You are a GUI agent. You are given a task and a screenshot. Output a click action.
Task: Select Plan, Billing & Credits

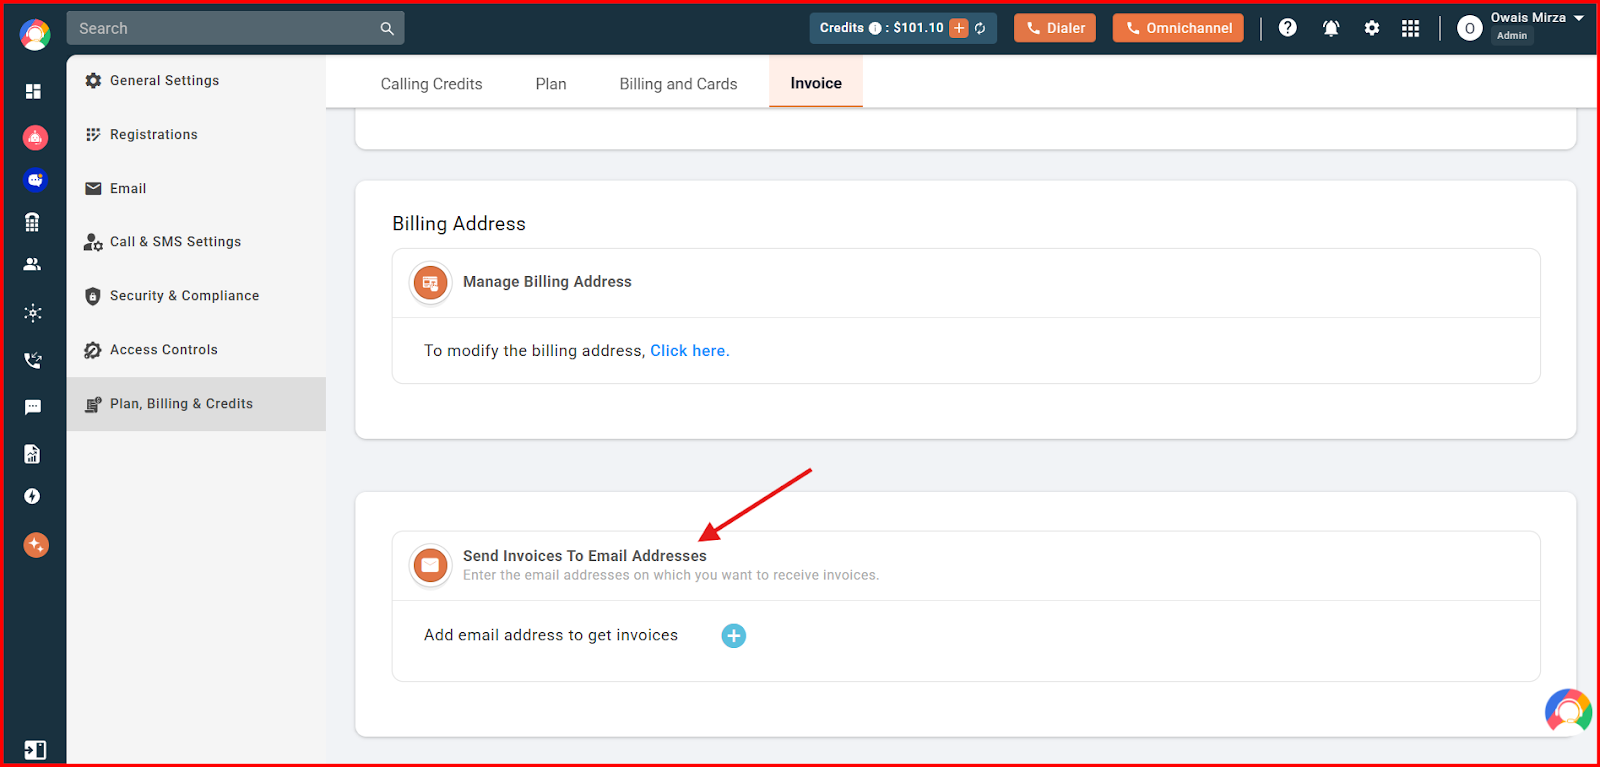pyautogui.click(x=196, y=404)
